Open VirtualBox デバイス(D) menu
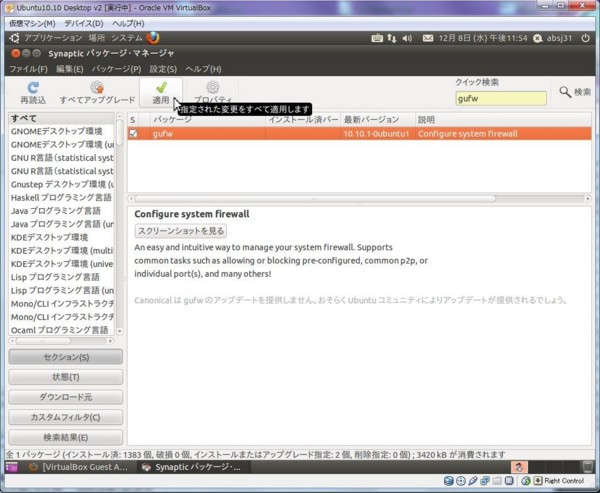 pyautogui.click(x=84, y=24)
